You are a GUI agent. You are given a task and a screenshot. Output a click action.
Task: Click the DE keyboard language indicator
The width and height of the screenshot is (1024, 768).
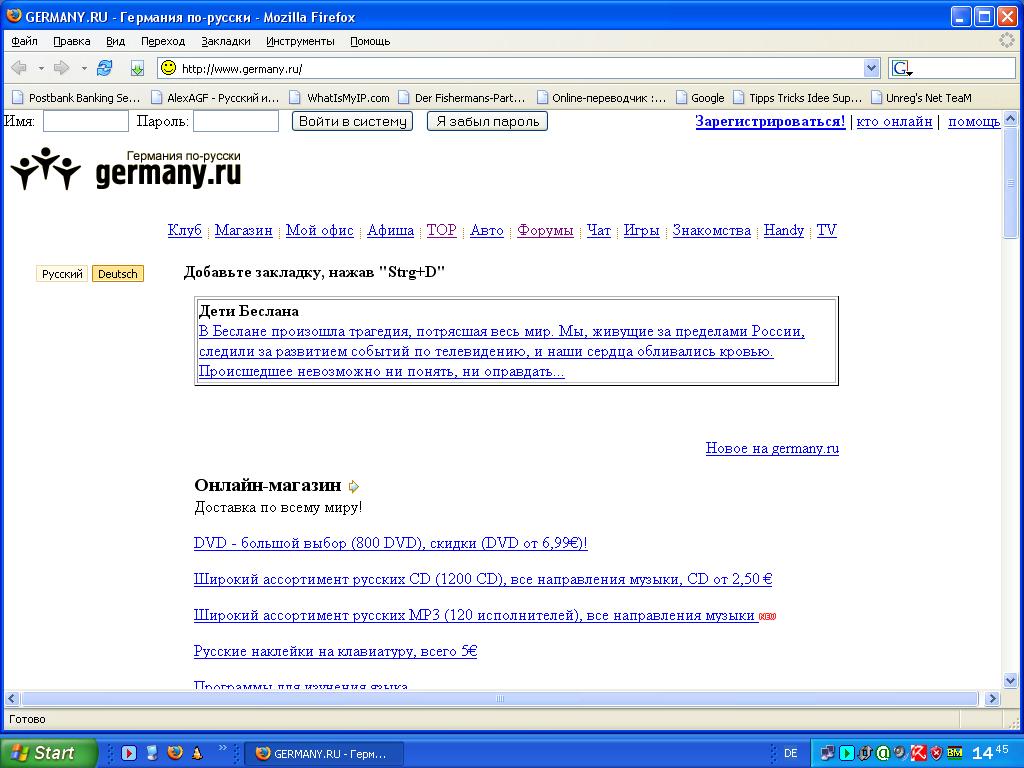(x=790, y=753)
